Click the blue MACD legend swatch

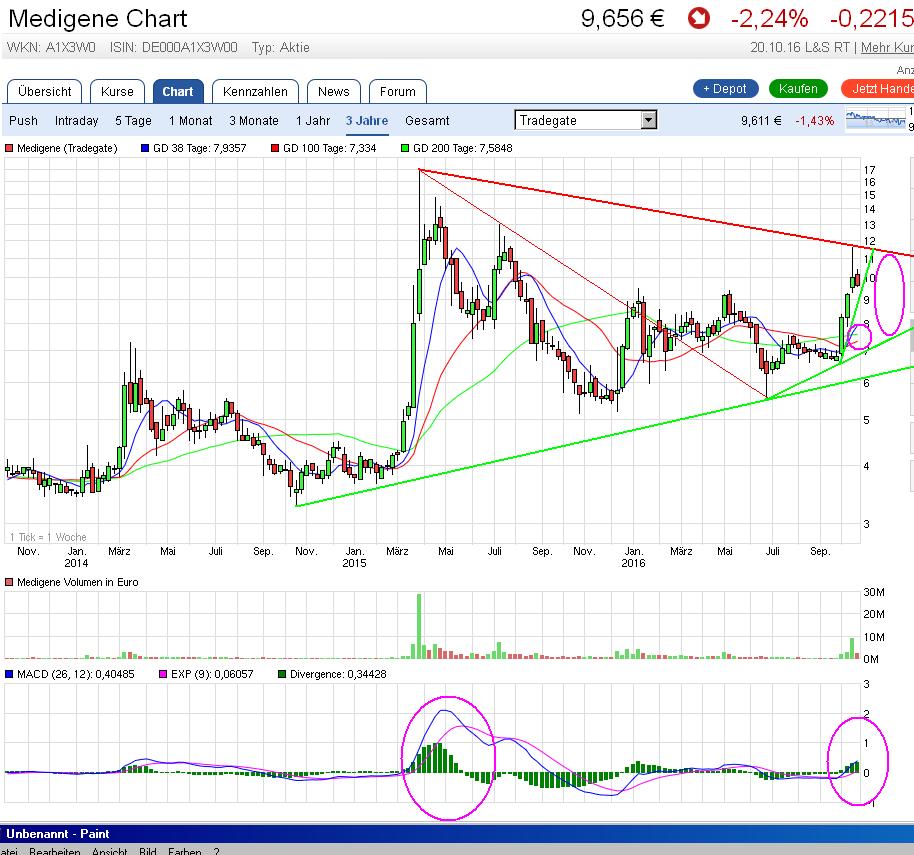[9, 674]
